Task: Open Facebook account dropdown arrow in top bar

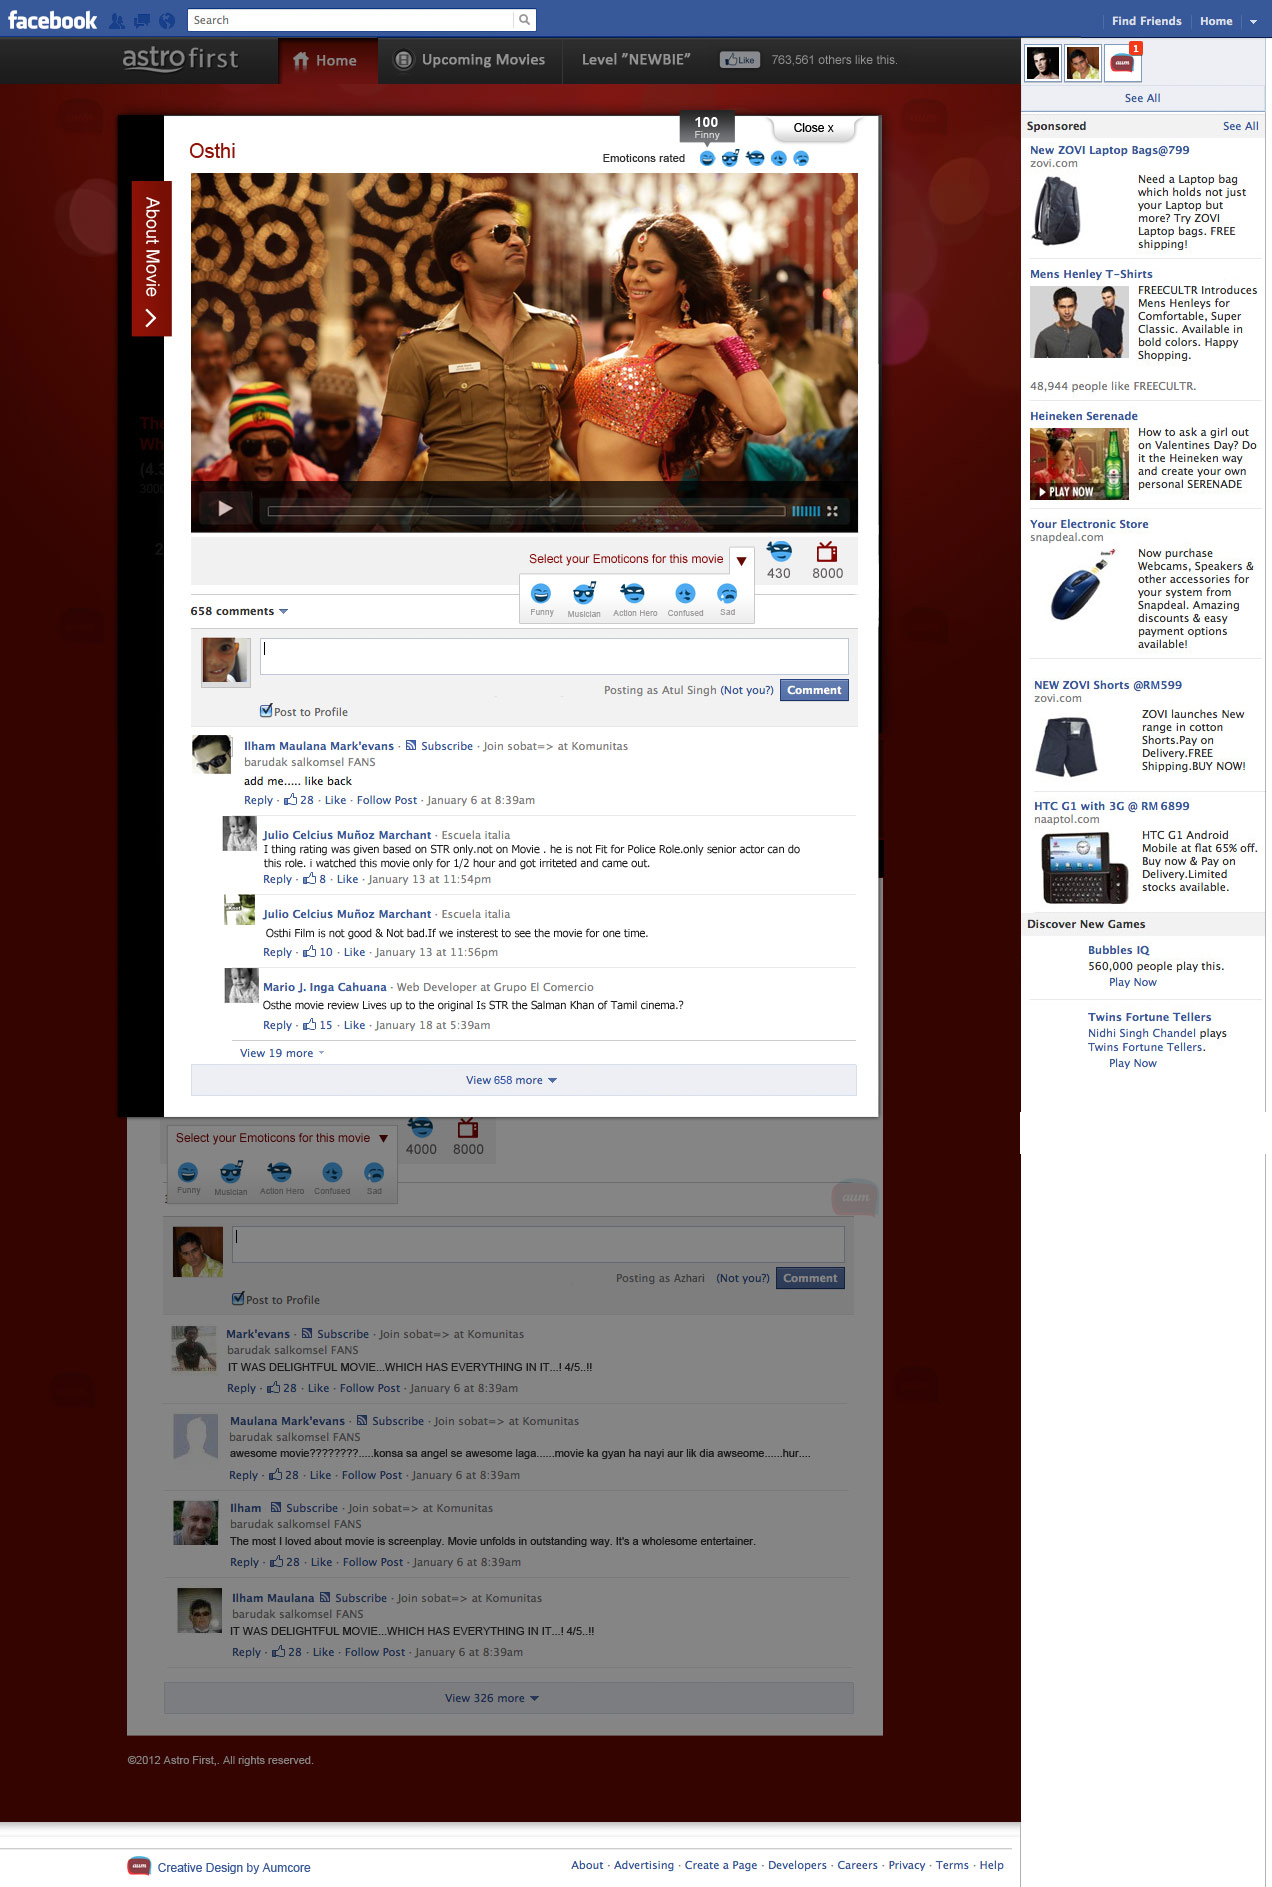Action: (1253, 21)
